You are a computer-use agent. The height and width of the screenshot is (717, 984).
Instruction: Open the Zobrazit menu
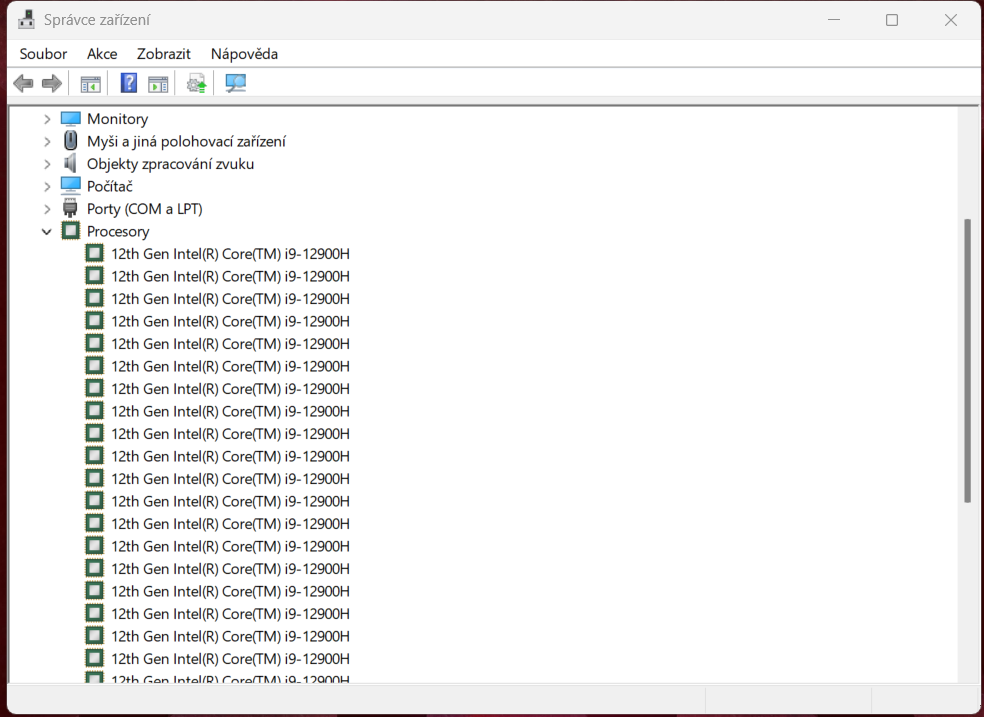[x=164, y=54]
